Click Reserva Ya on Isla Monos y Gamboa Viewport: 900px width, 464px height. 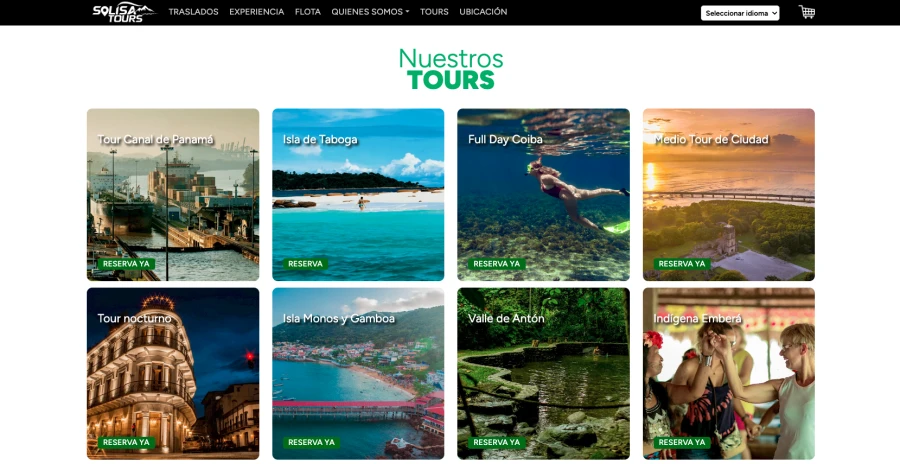311,443
